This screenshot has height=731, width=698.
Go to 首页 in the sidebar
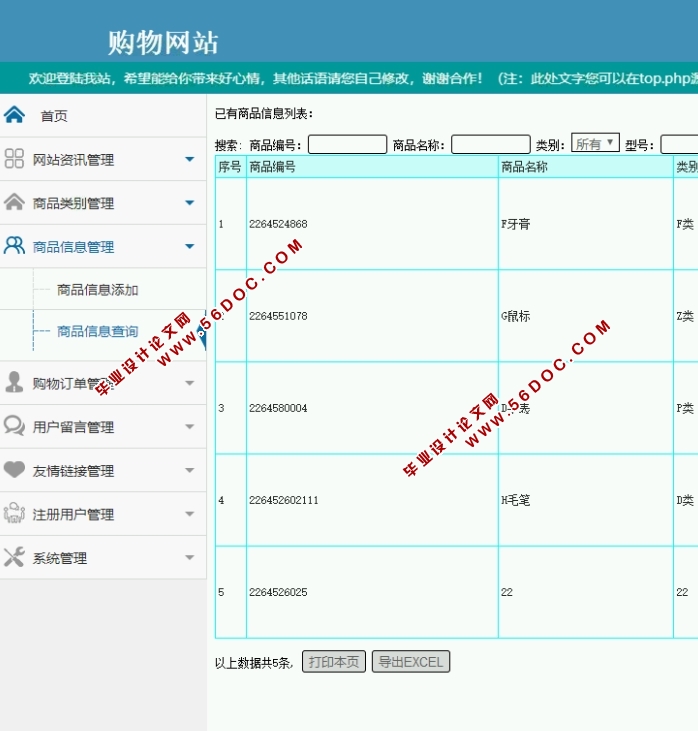(x=54, y=116)
